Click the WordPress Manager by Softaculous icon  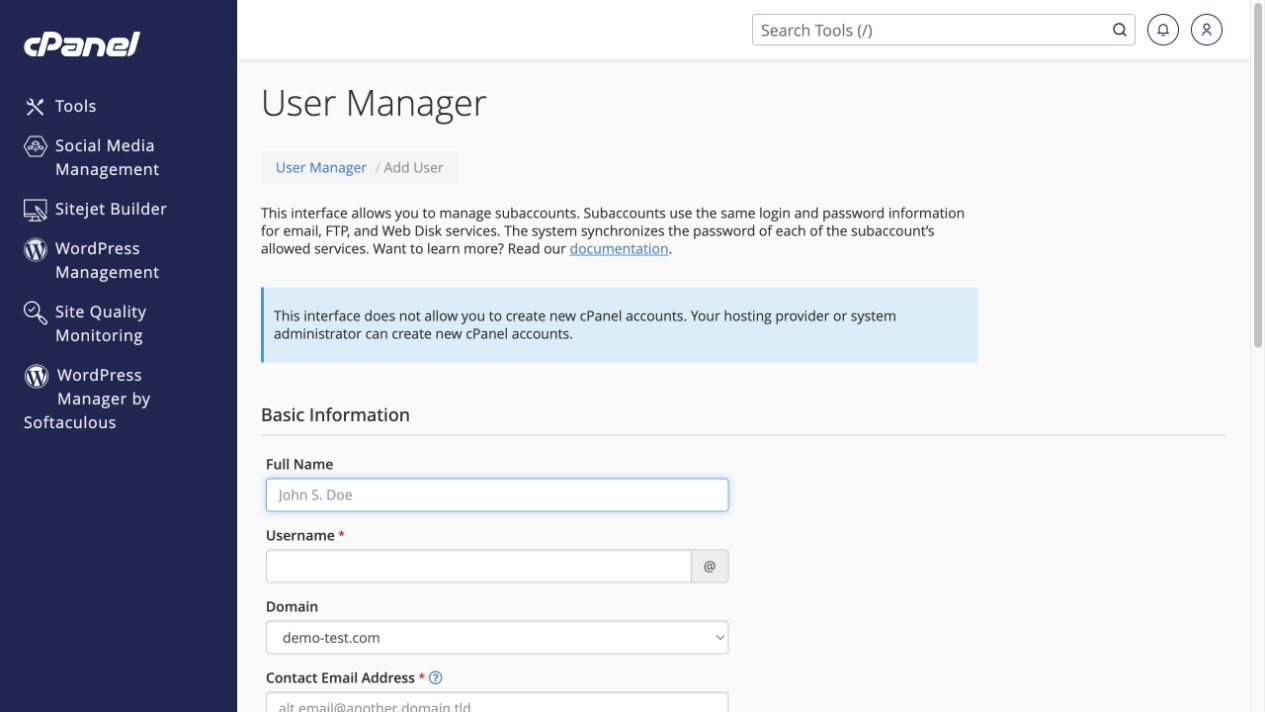[36, 376]
